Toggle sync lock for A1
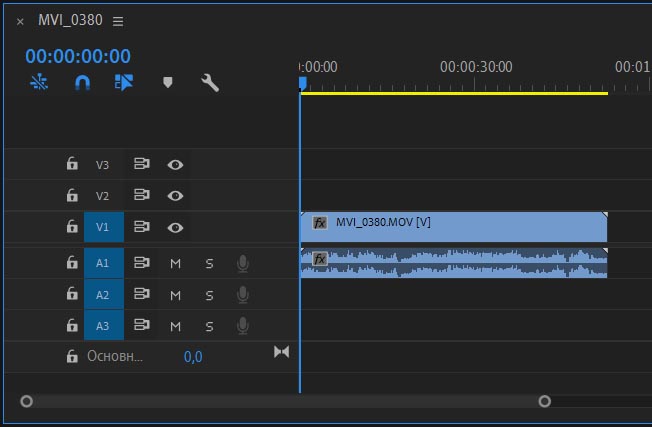 coord(141,263)
